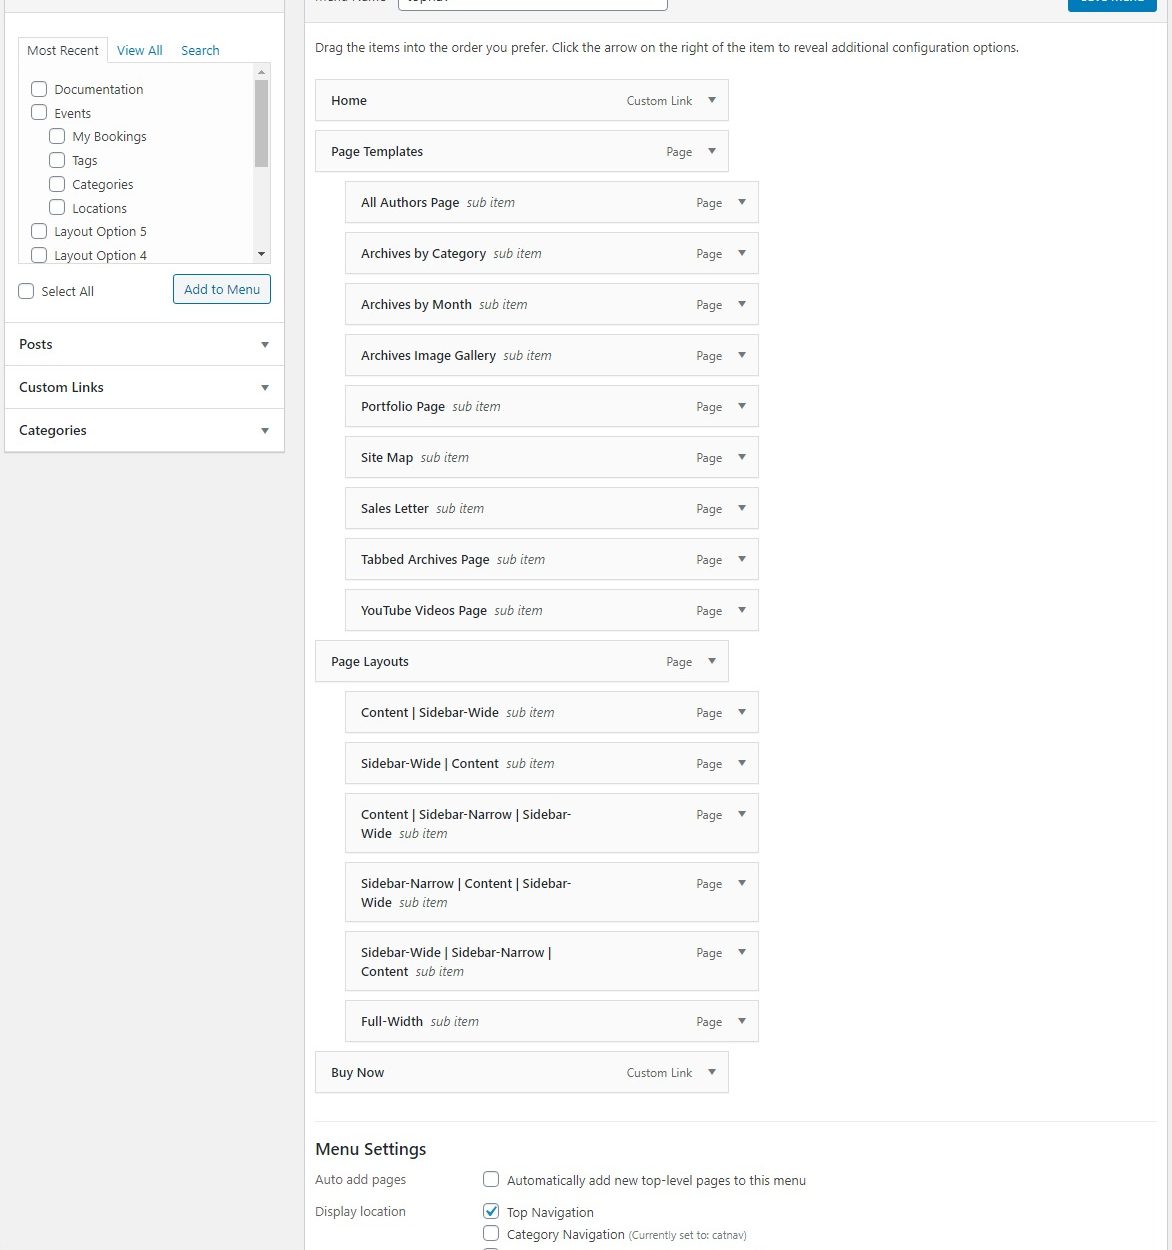Expand the Posts accordion section
The height and width of the screenshot is (1250, 1172).
145,344
